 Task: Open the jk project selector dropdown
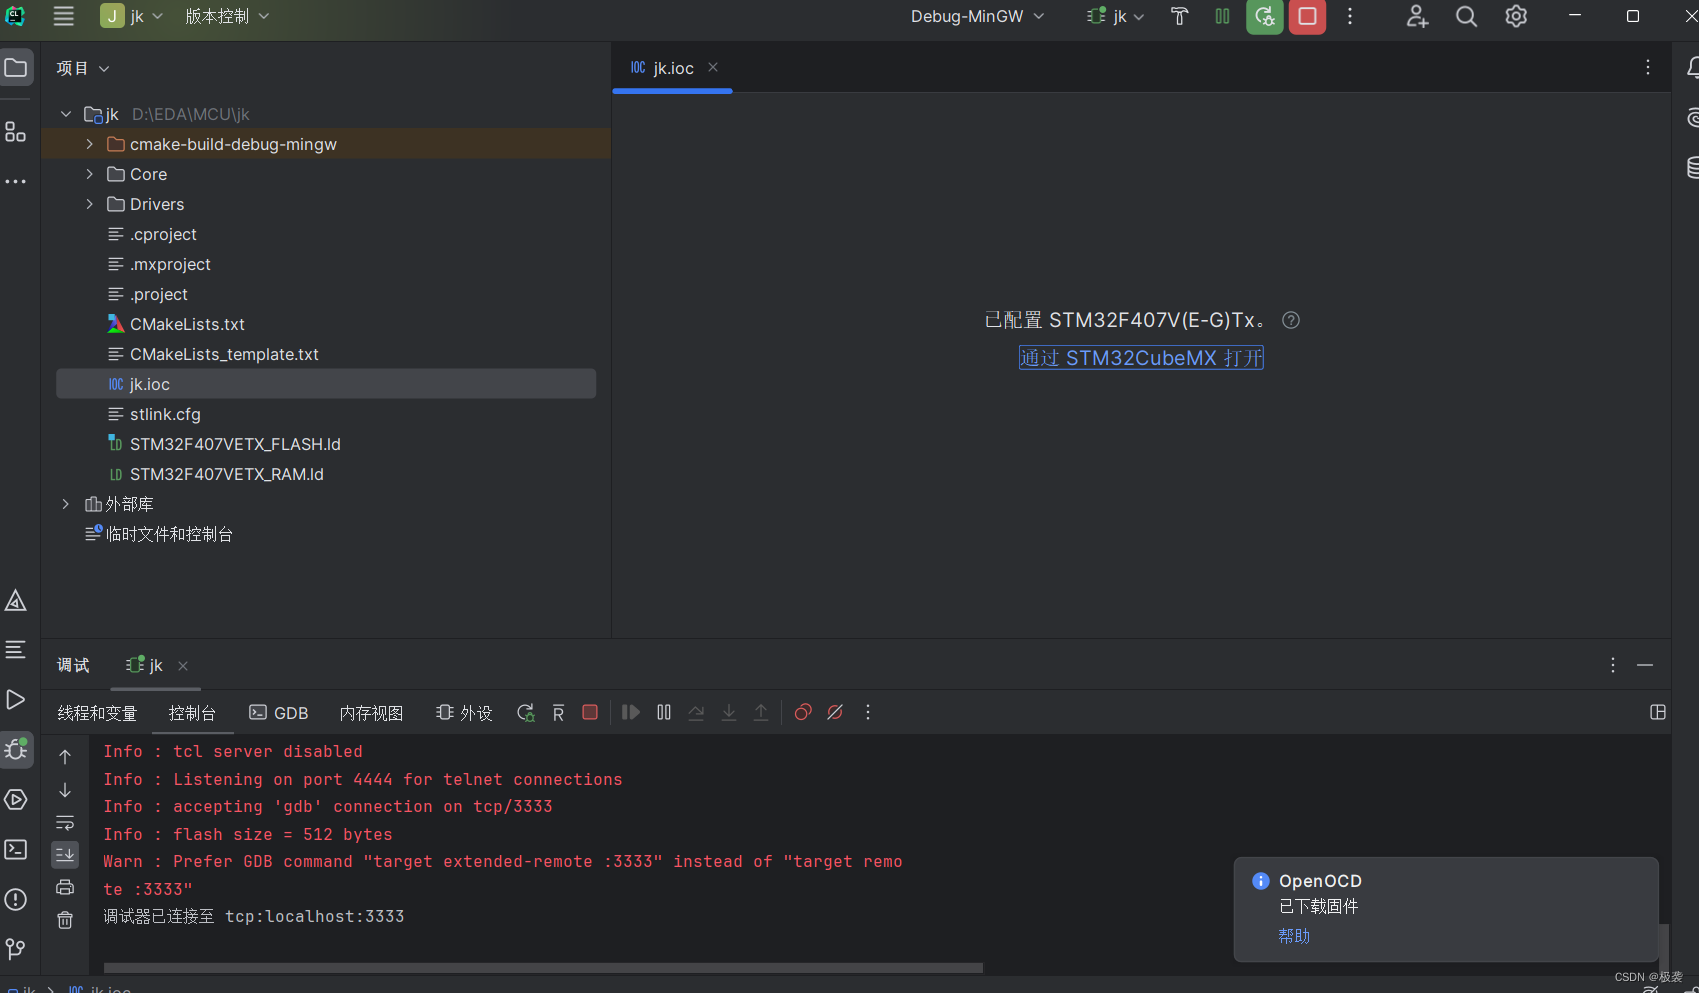click(x=132, y=16)
